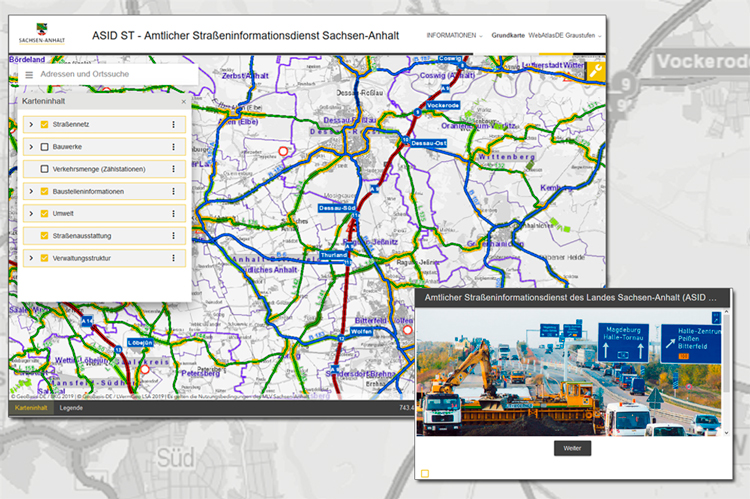Screen dimensions: 750x499
Task: Click the Weiter button in the dialog
Action: coord(573,448)
